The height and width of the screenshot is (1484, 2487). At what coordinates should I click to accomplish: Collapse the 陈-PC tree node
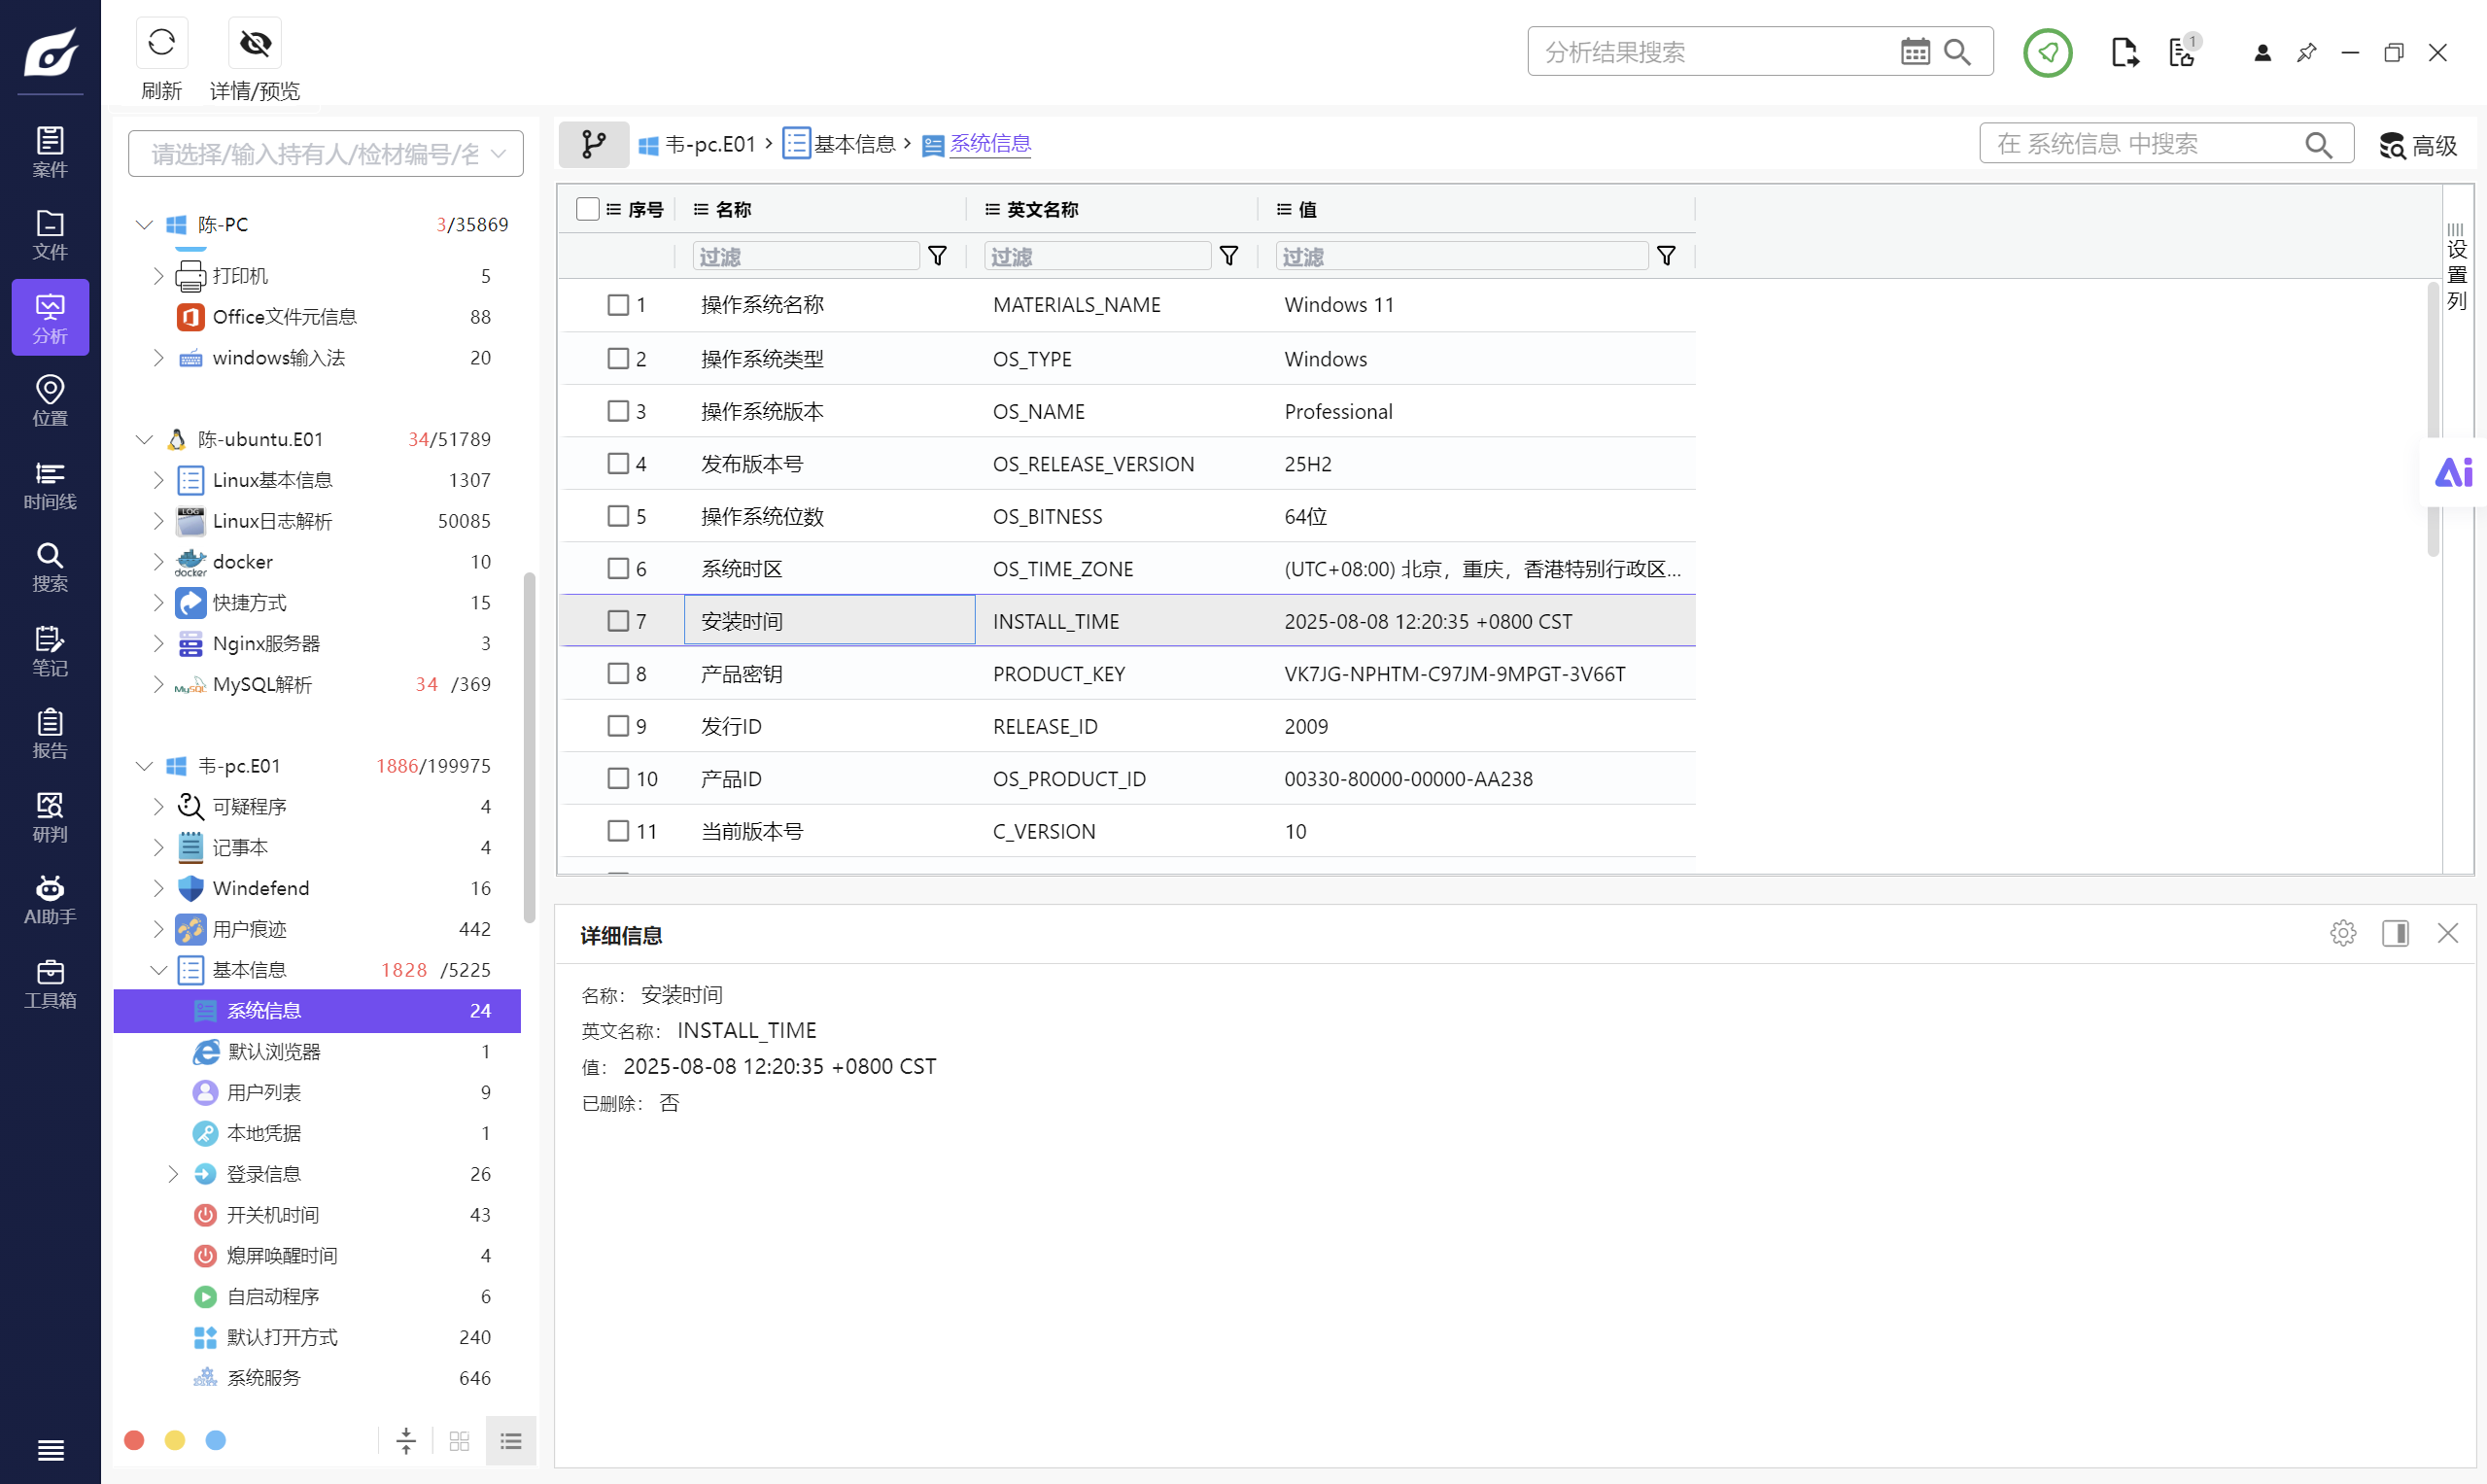(144, 224)
